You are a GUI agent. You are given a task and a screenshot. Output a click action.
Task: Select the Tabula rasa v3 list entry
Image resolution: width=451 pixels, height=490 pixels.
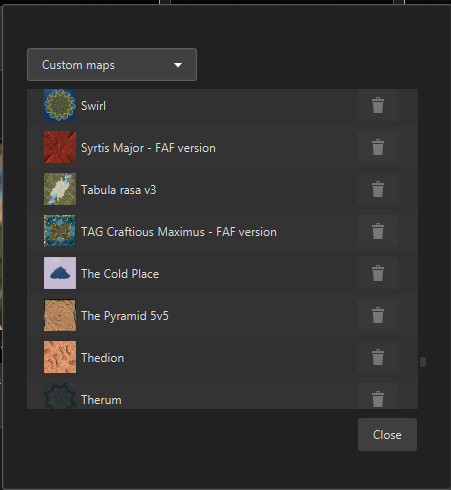[x=222, y=189]
